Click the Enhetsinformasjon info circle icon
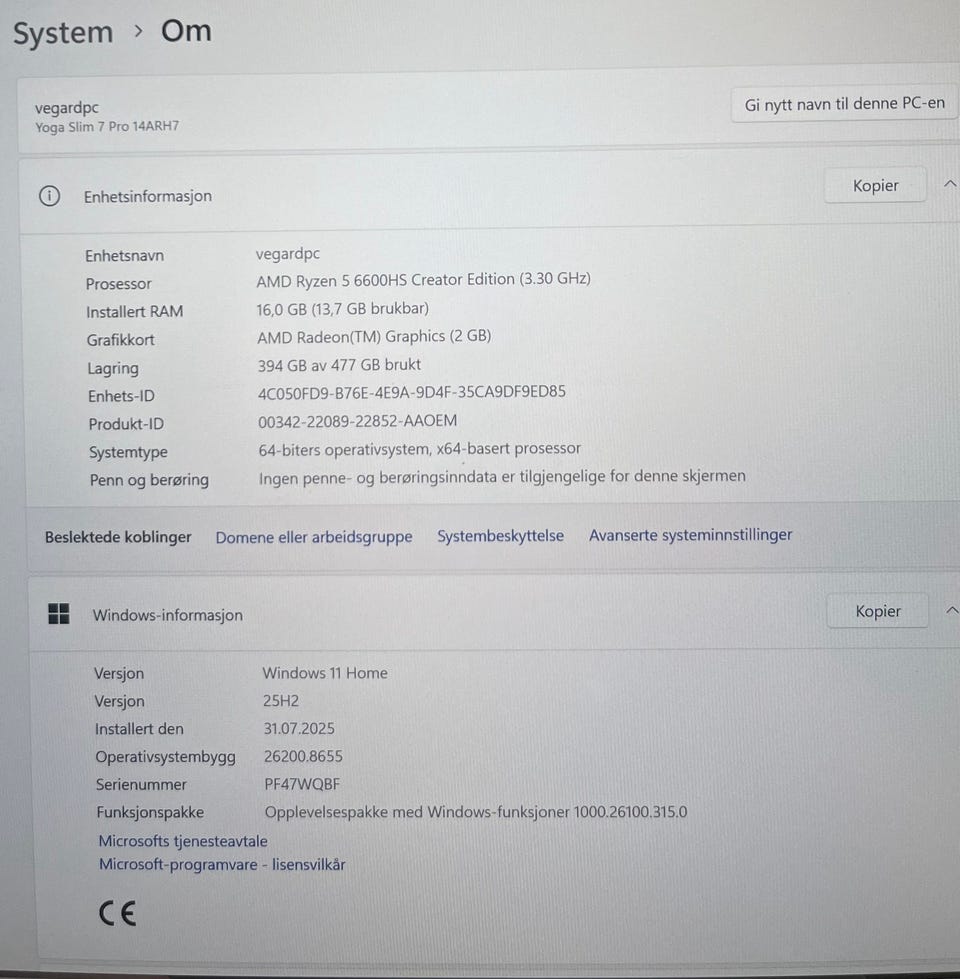 (x=49, y=196)
